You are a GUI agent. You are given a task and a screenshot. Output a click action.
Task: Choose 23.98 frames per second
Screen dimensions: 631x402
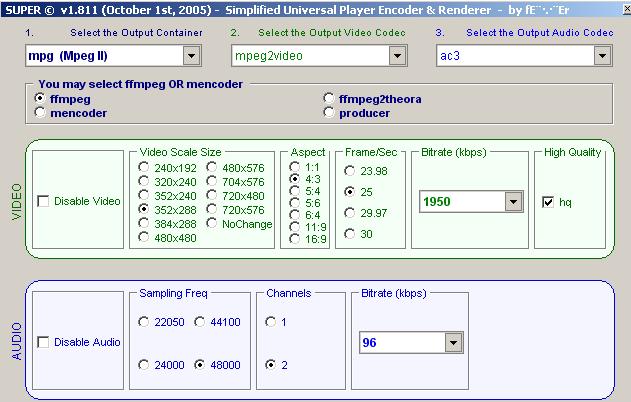349,171
